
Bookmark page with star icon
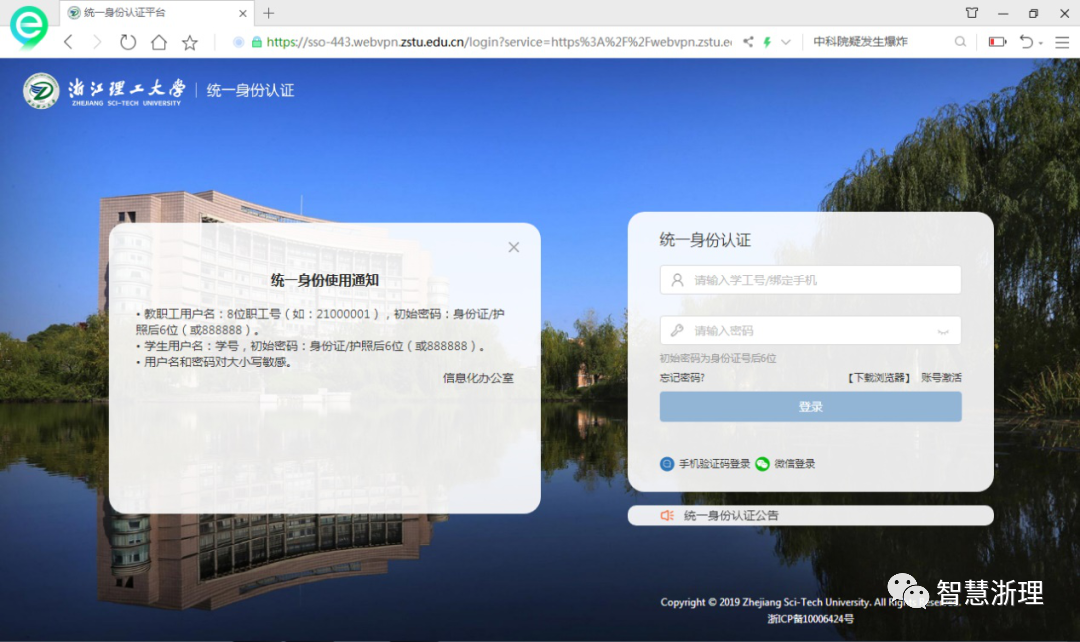click(x=189, y=42)
